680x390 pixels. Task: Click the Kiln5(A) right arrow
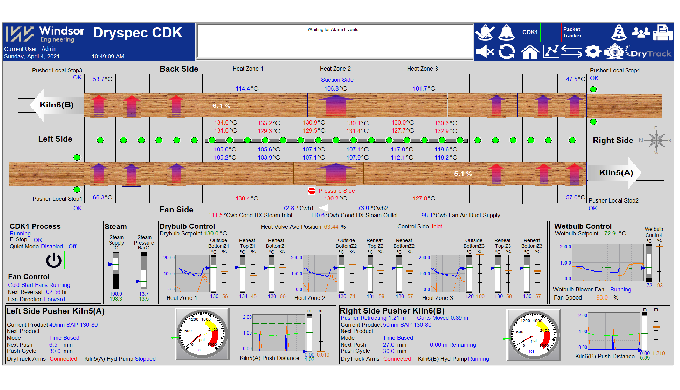point(613,173)
